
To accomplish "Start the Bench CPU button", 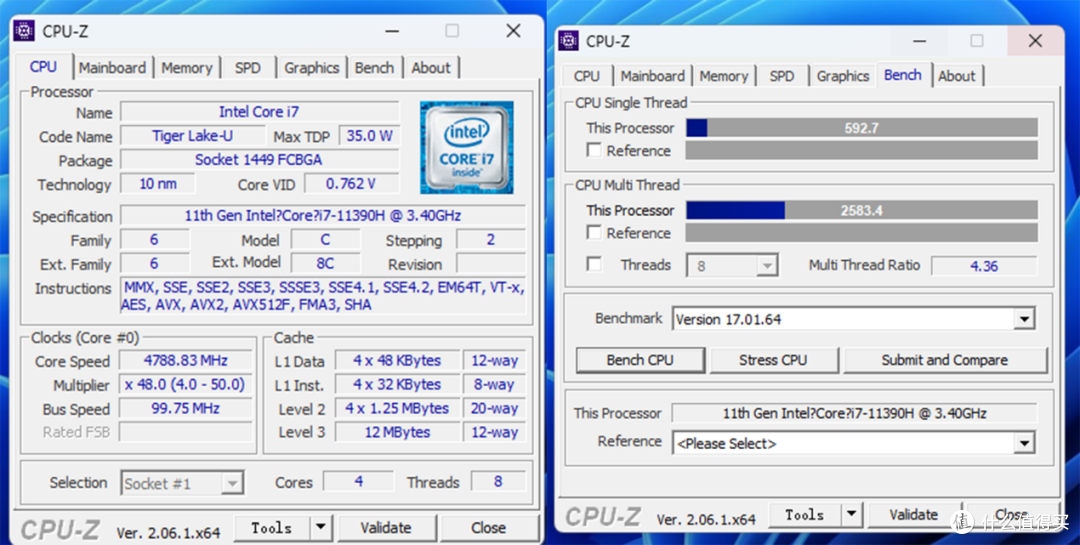I will coord(640,360).
